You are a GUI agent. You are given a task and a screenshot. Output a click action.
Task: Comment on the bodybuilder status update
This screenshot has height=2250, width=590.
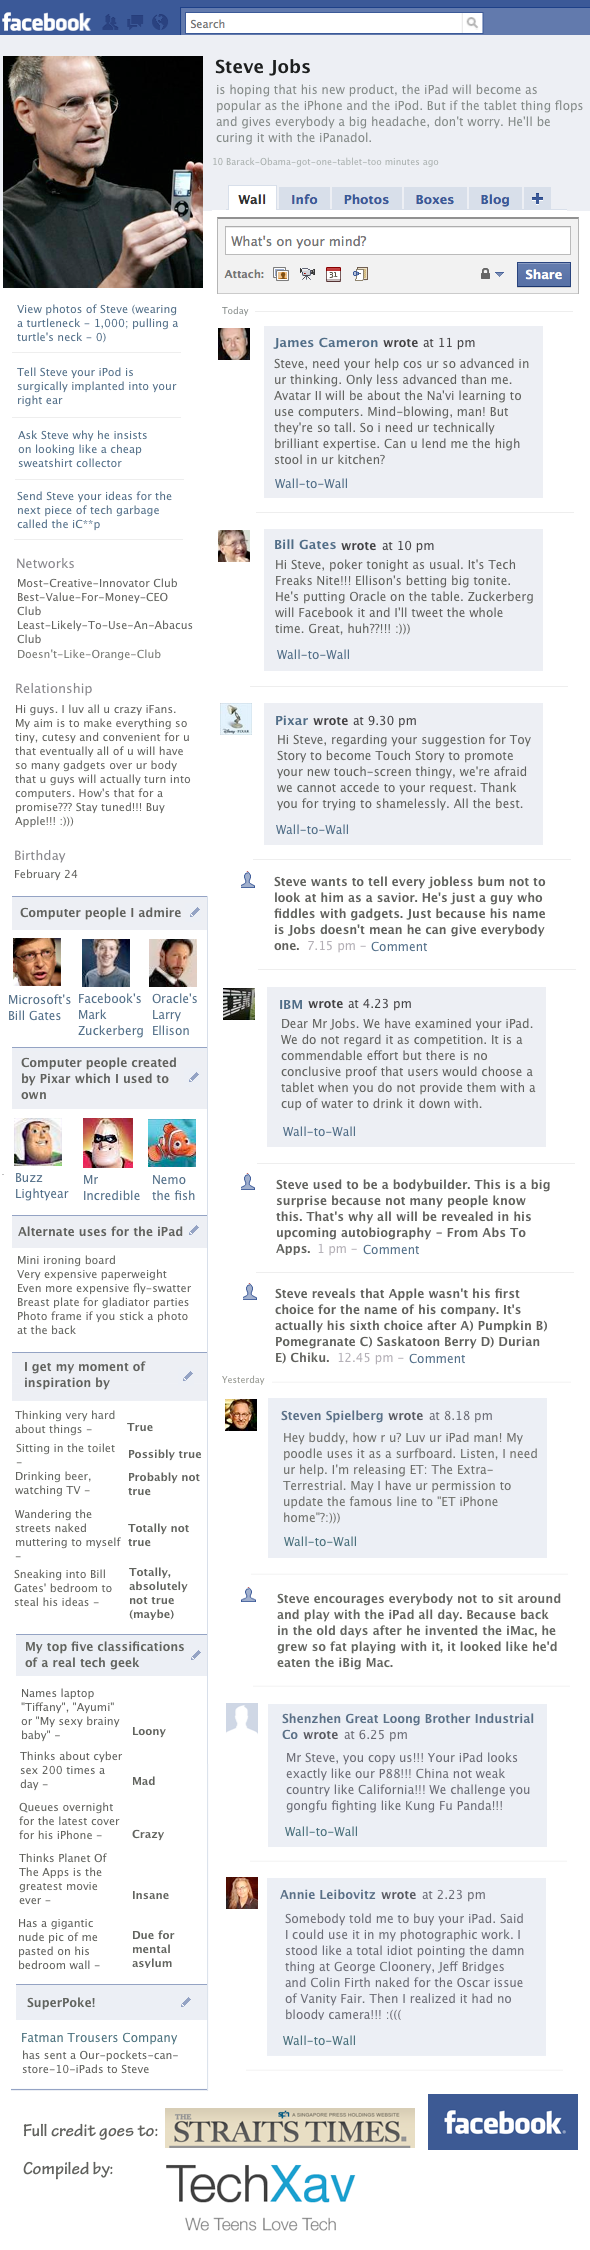point(391,1249)
